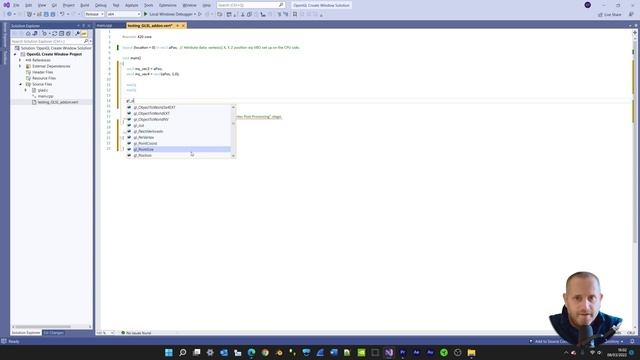
Task: Collapse the OpenGL Create Window Project node
Action: [x=15, y=54]
